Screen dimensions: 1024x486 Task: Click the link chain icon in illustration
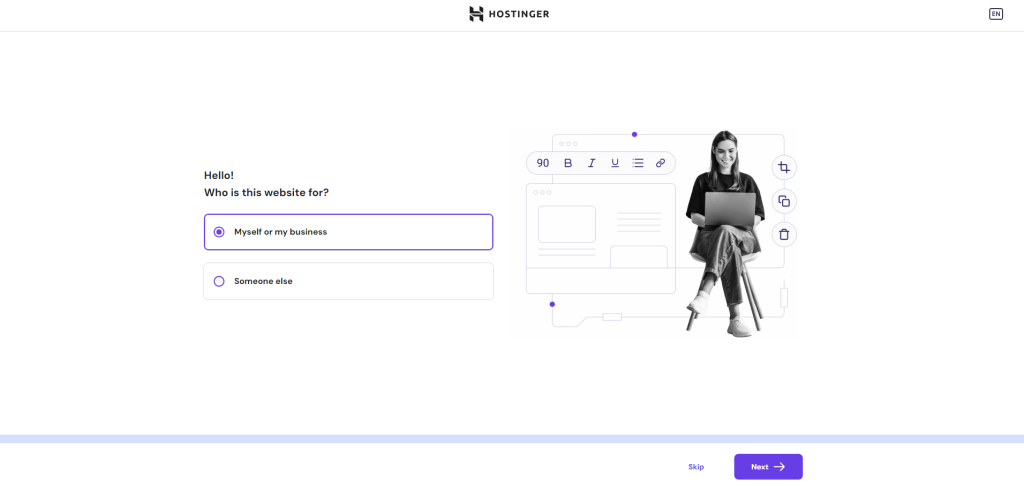660,163
